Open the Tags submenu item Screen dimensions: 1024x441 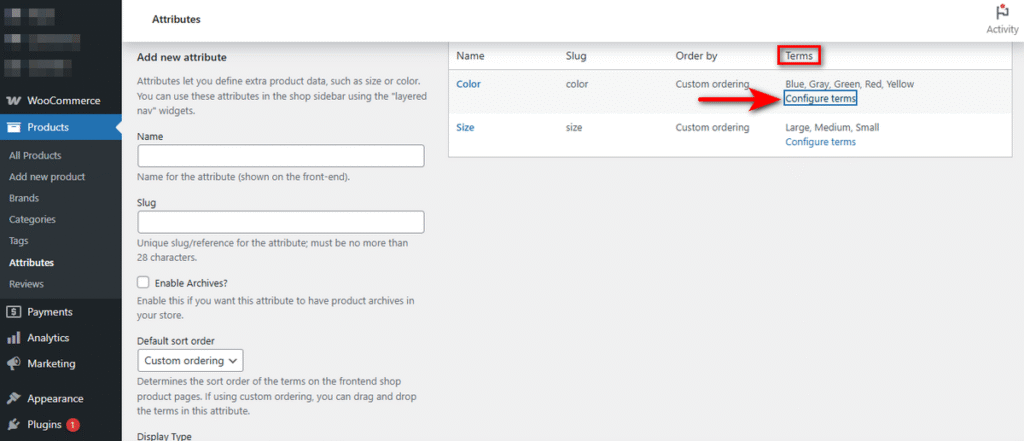click(19, 241)
